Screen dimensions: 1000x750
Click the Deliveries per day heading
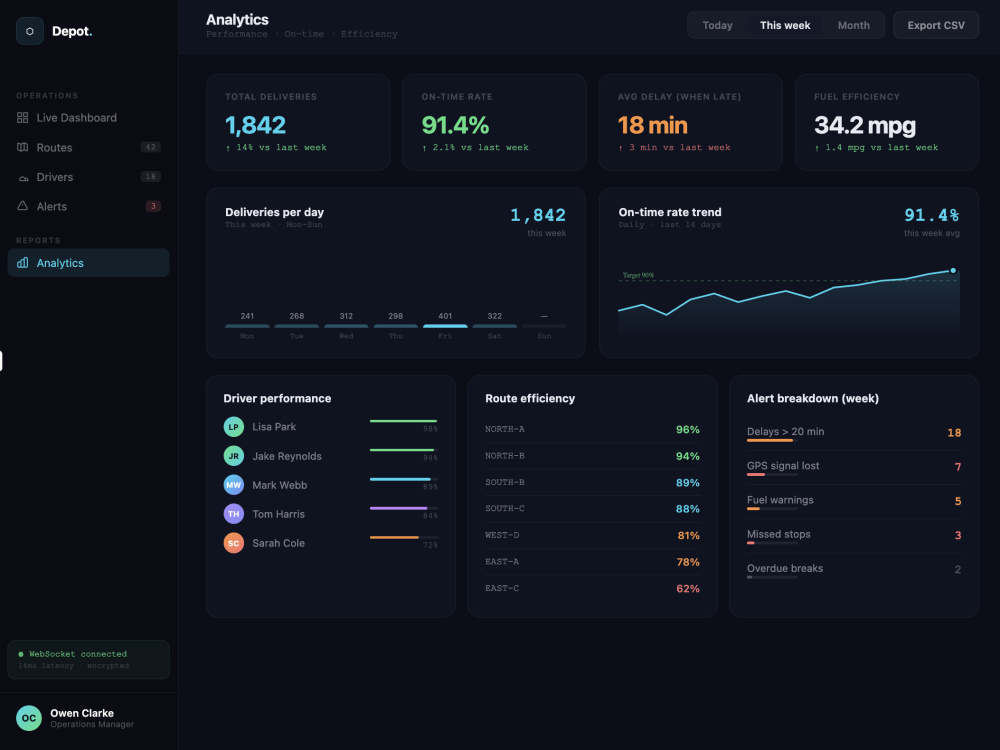tap(274, 212)
